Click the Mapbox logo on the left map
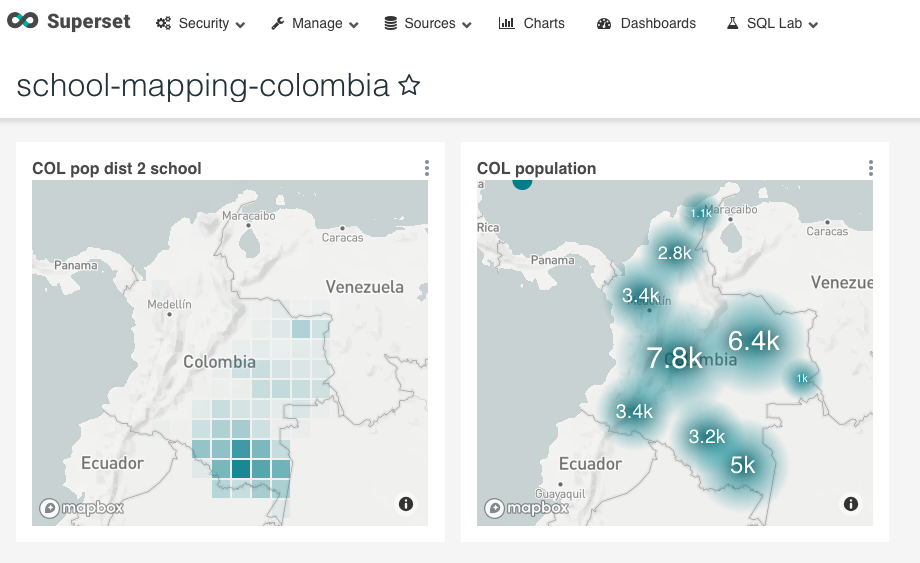The width and height of the screenshot is (920, 563). pos(82,507)
